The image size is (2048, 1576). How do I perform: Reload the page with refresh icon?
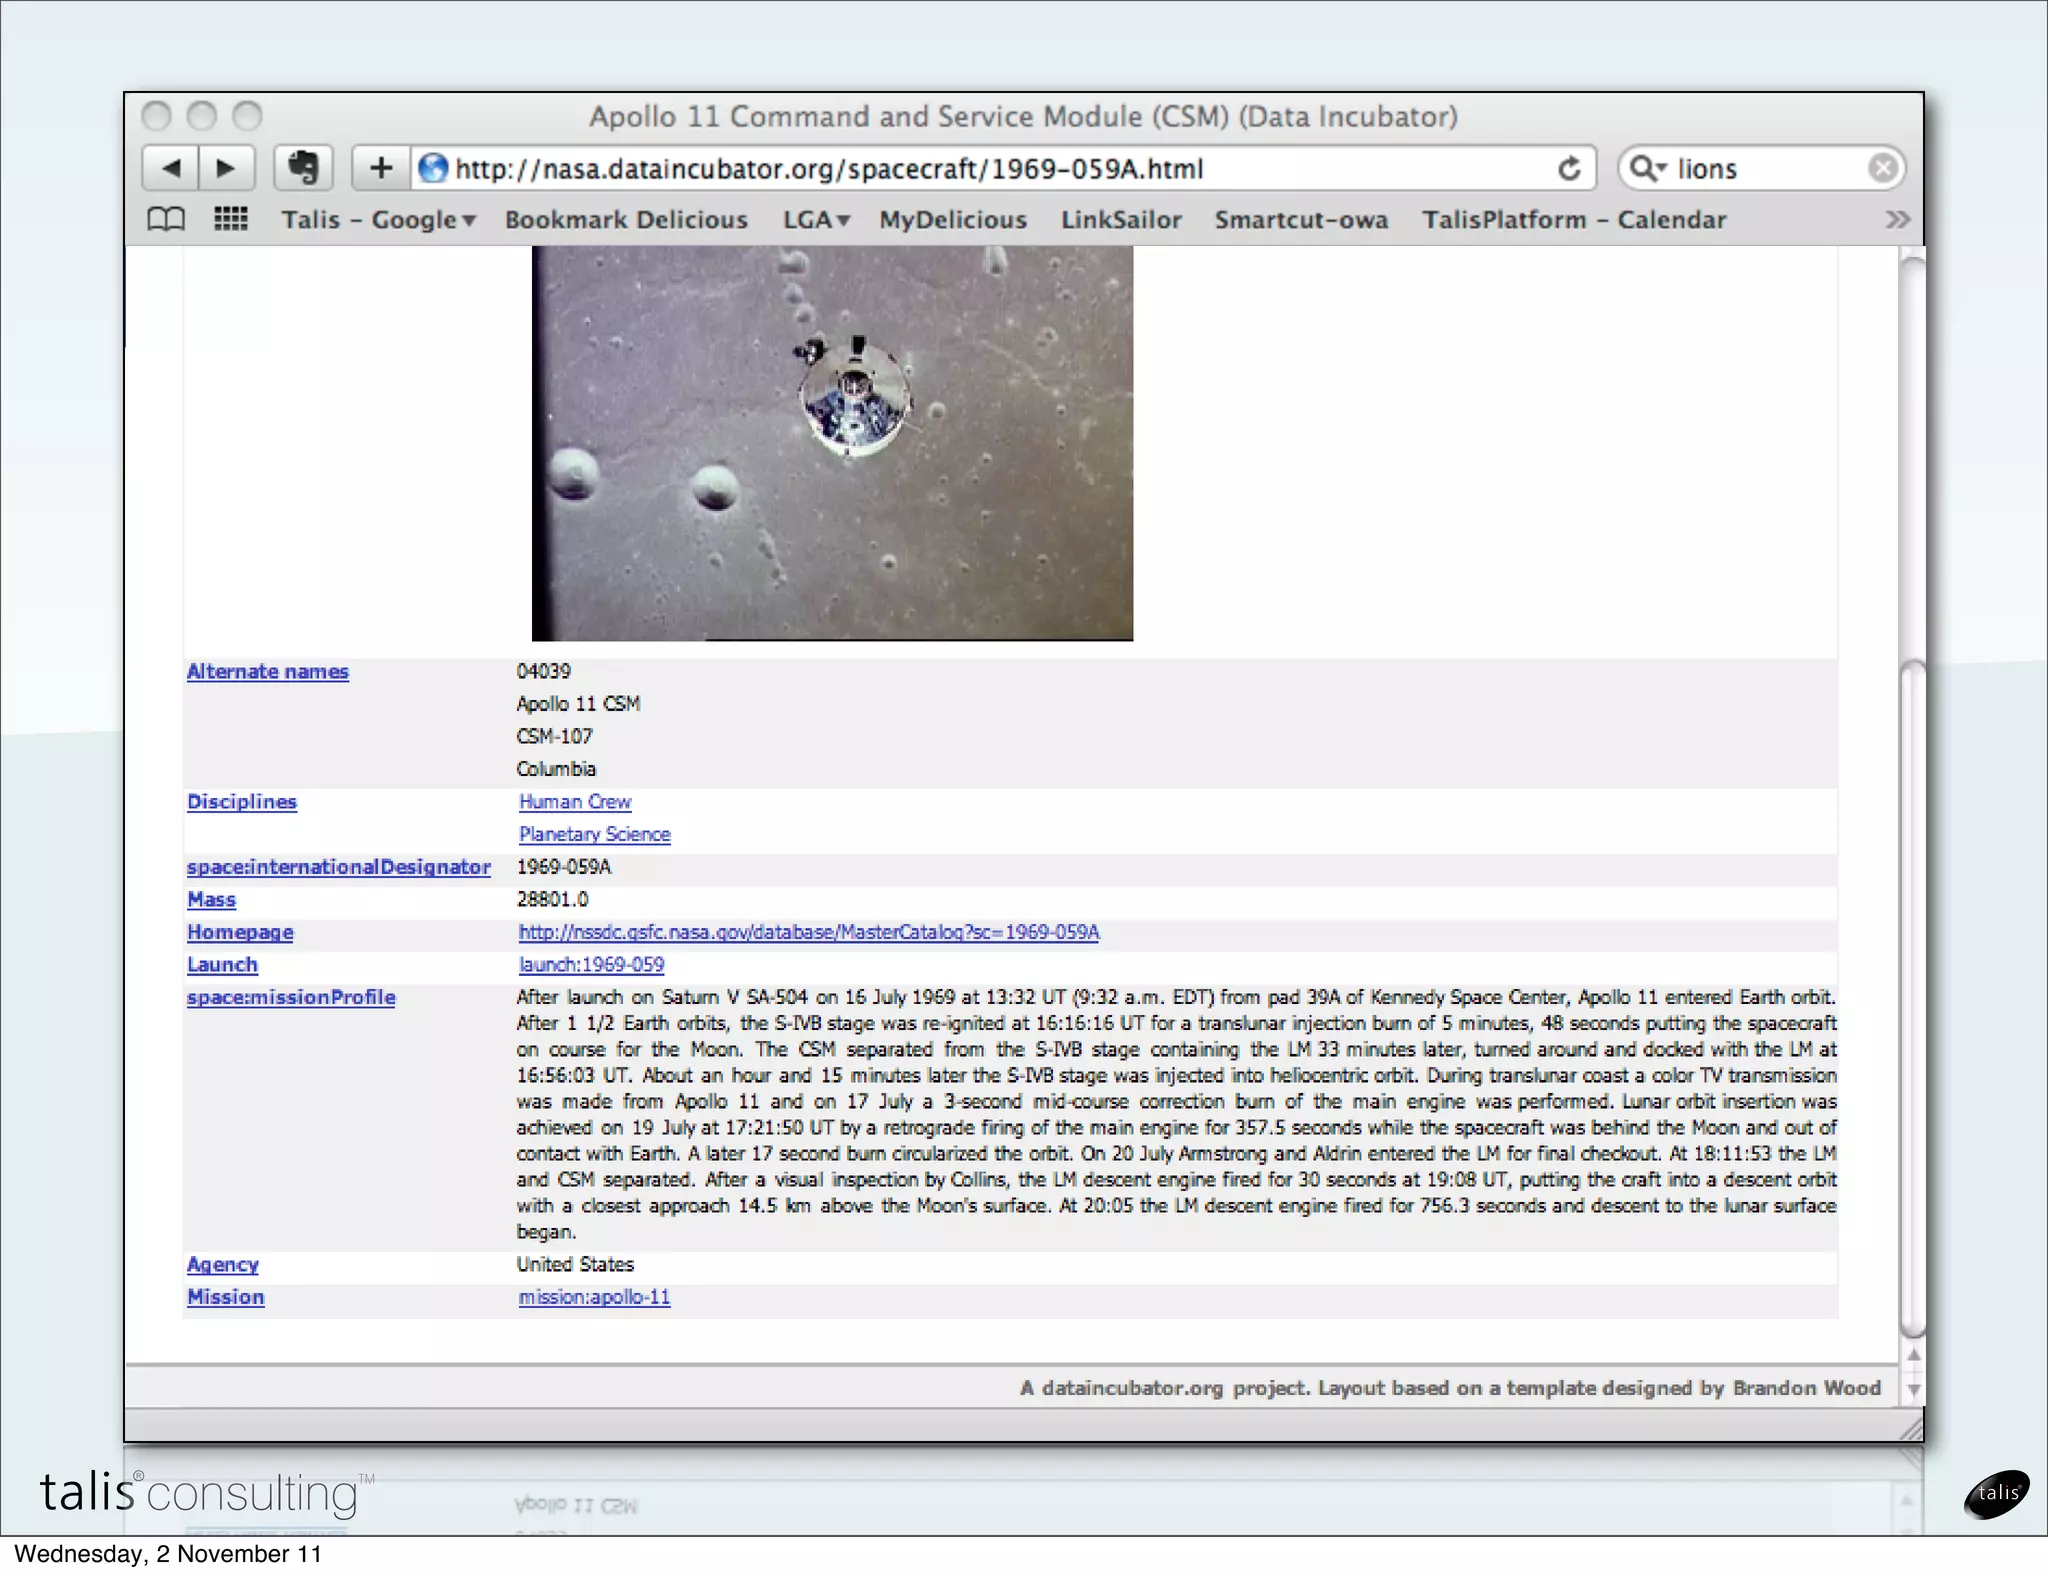point(1569,169)
